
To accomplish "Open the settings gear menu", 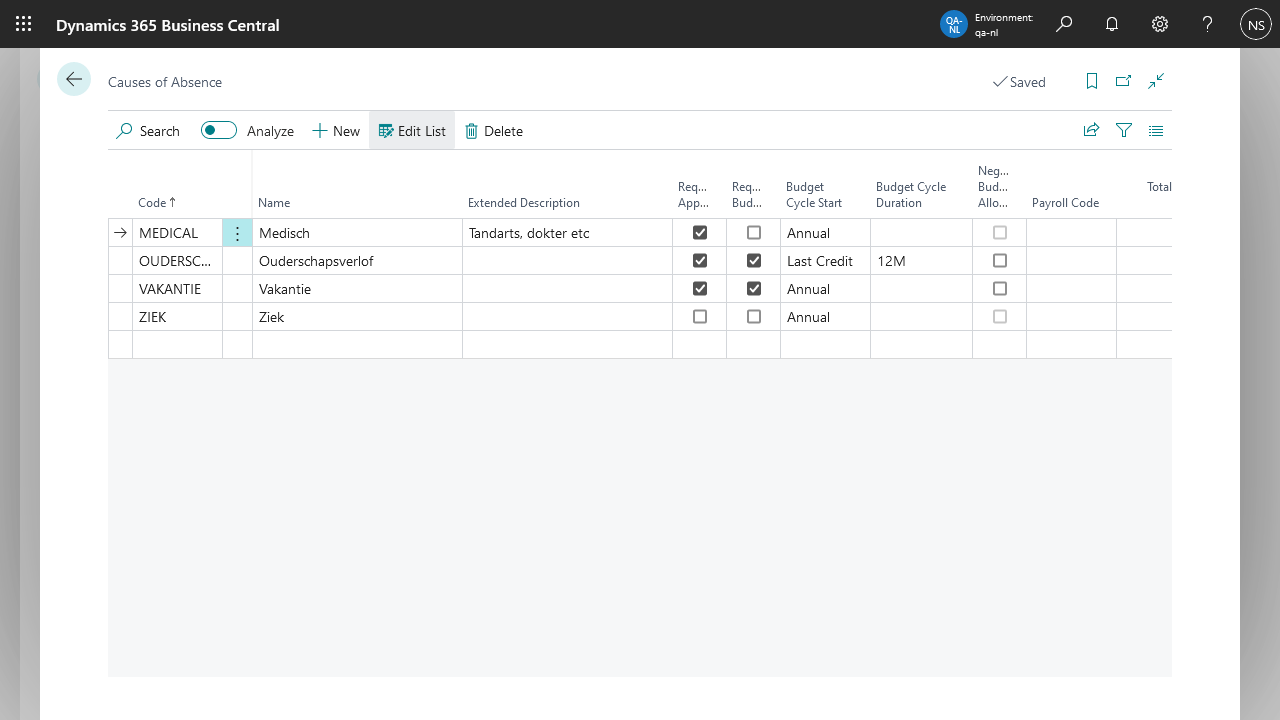I will point(1160,24).
